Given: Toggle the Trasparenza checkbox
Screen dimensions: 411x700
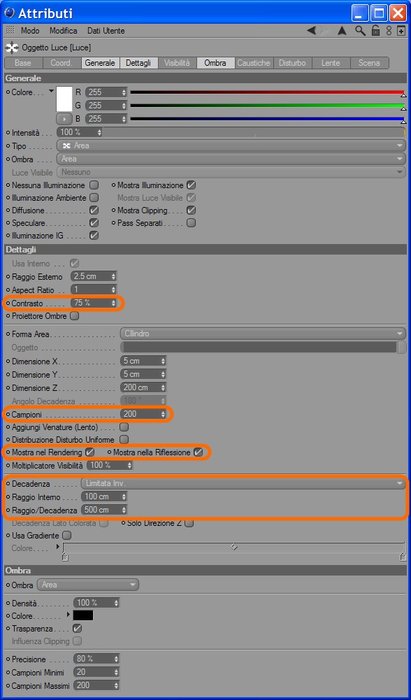Looking at the screenshot, I should (77, 629).
